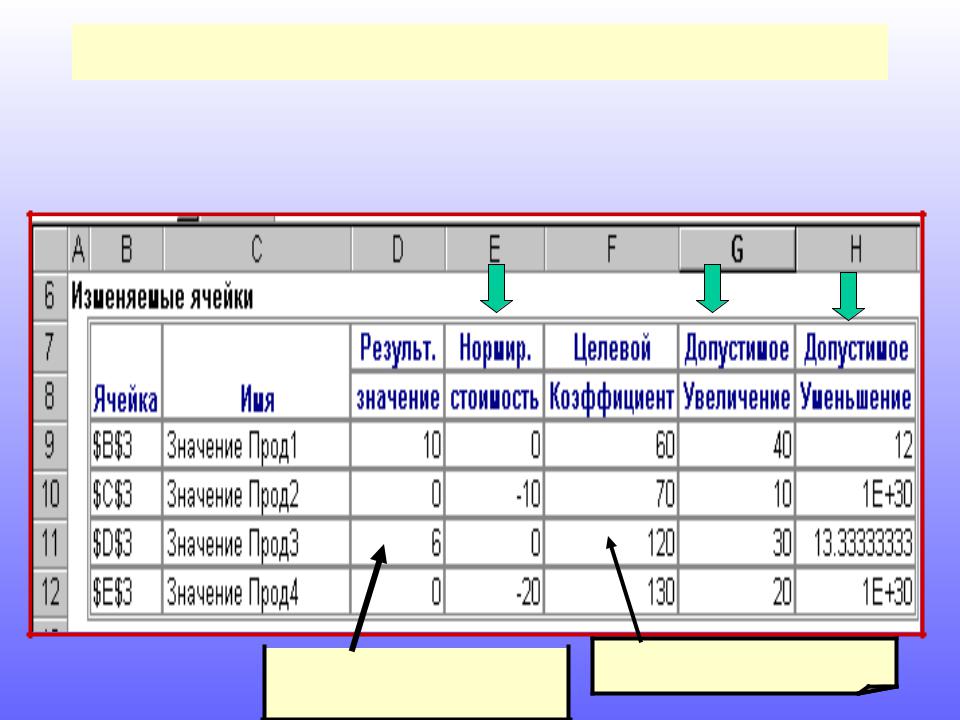
Task: Select the 13.33333333 cell
Action: click(x=855, y=543)
